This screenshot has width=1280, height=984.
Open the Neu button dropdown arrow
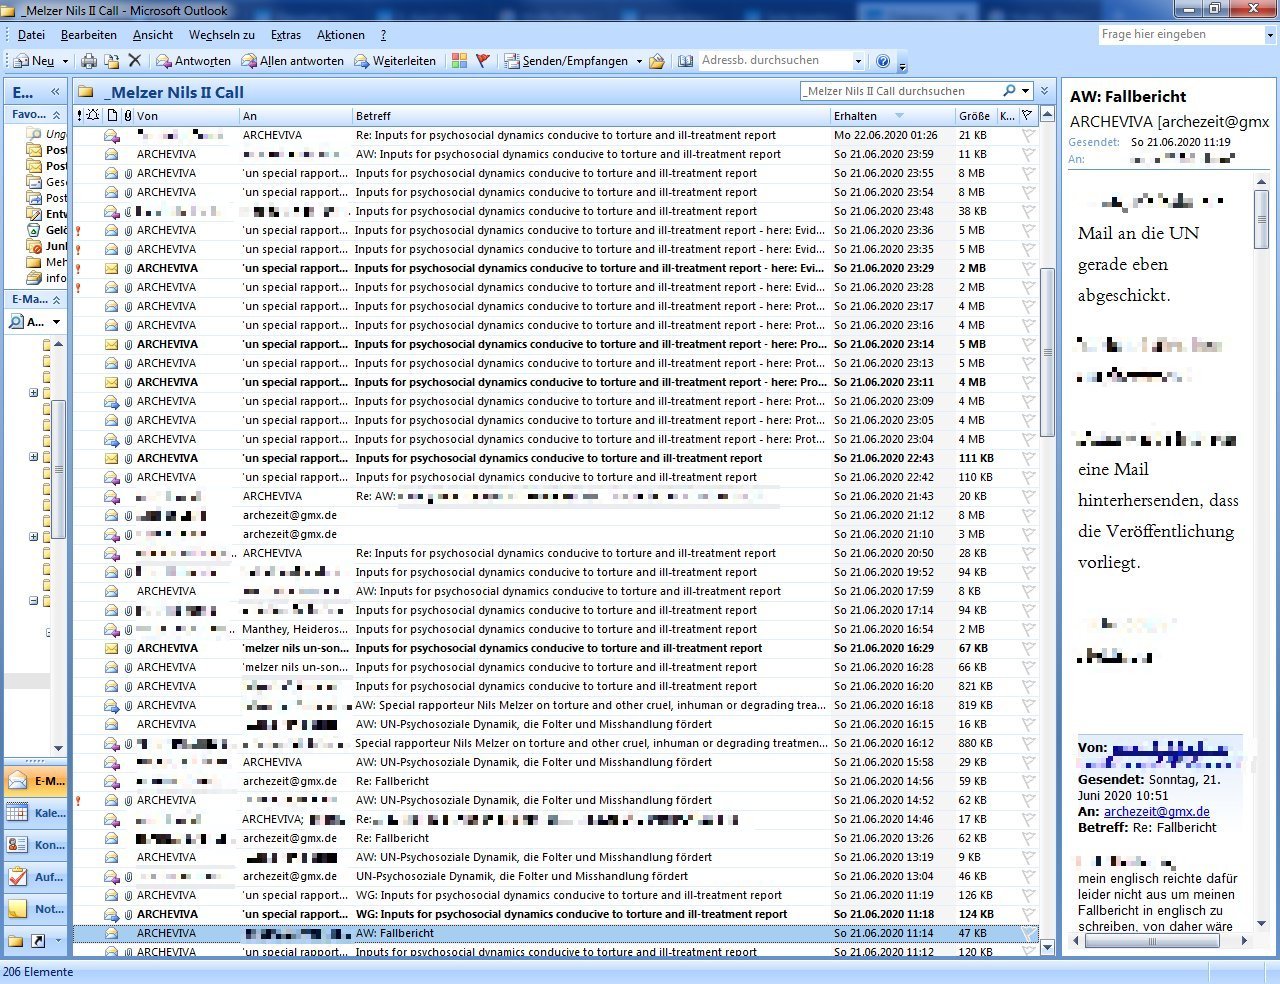(x=66, y=61)
